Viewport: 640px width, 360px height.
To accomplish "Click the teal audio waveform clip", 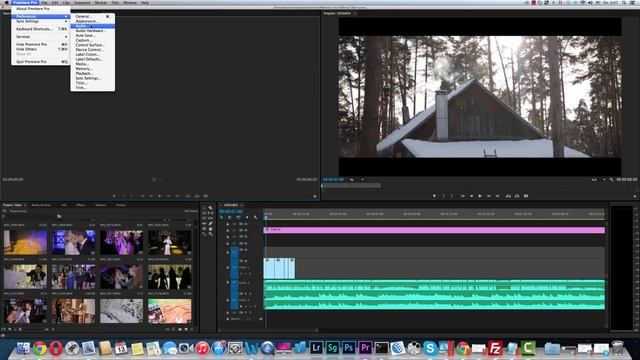I will pyautogui.click(x=434, y=295).
